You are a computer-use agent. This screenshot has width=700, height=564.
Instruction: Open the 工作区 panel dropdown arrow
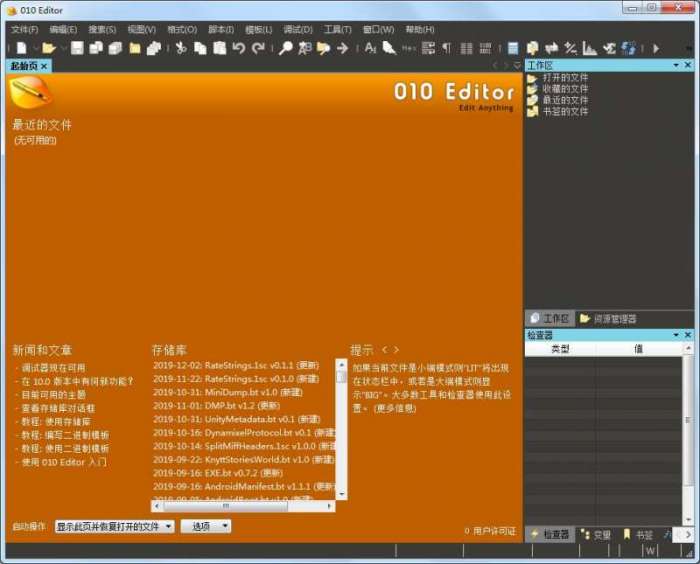pos(675,65)
